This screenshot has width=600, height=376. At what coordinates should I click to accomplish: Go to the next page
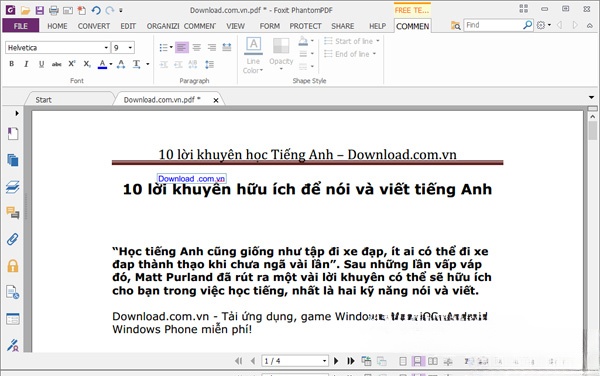point(336,361)
